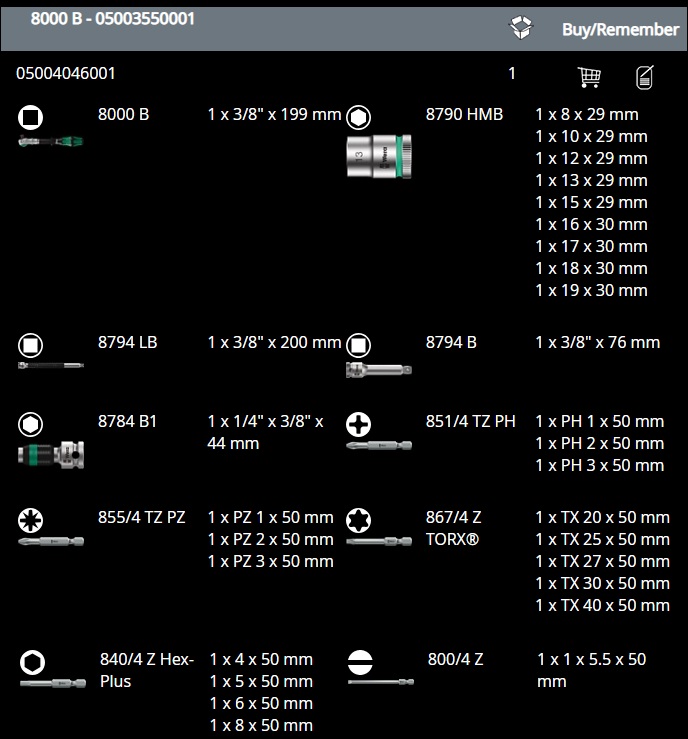Viewport: 688px width, 739px height.
Task: Select the 1 x 12 x 29 mm size
Action: tap(591, 158)
